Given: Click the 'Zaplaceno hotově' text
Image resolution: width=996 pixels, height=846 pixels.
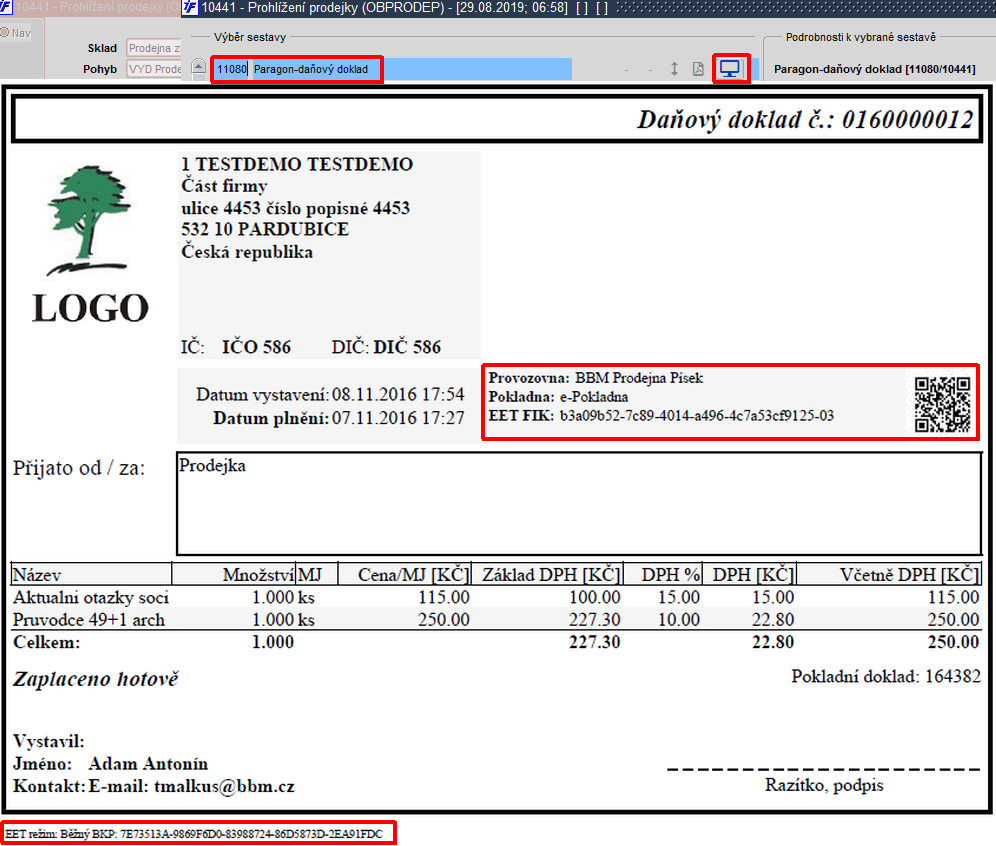Looking at the screenshot, I should [x=95, y=679].
